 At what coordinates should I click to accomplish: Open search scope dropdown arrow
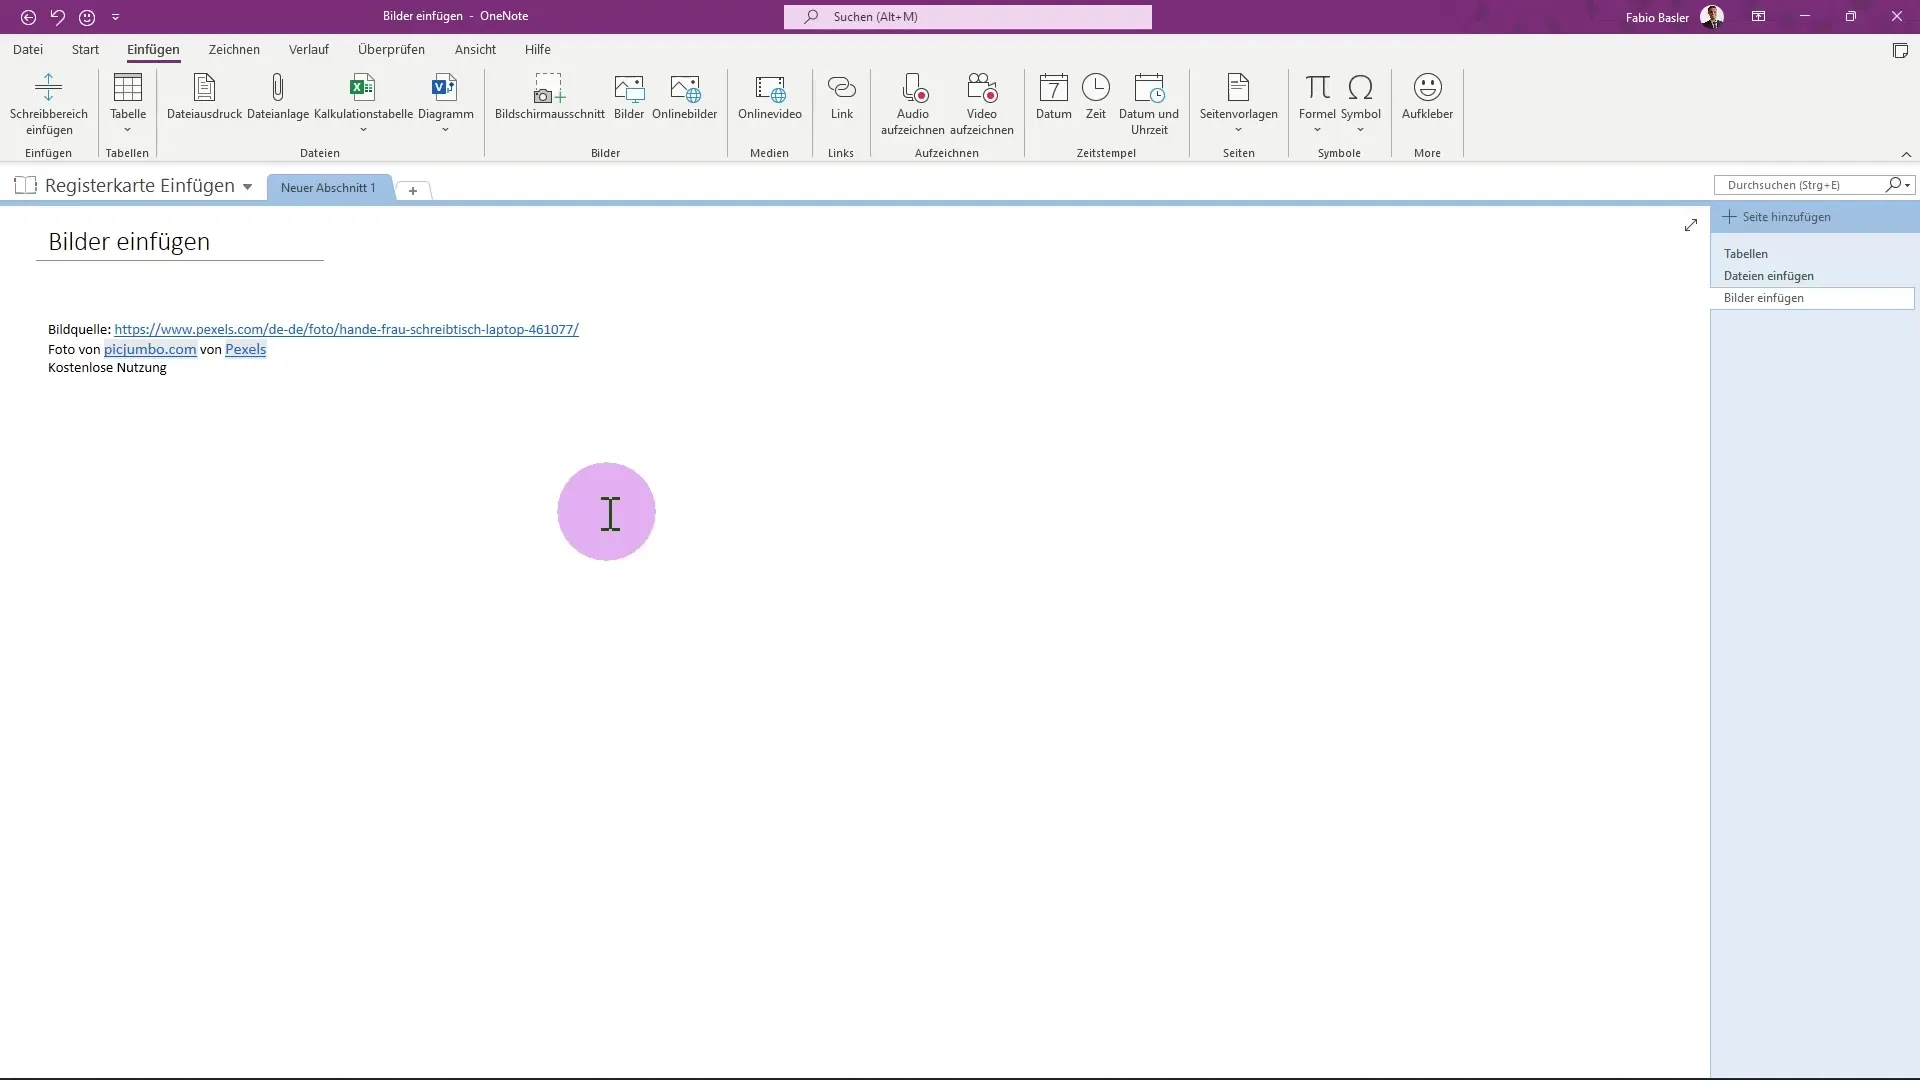(x=1908, y=185)
